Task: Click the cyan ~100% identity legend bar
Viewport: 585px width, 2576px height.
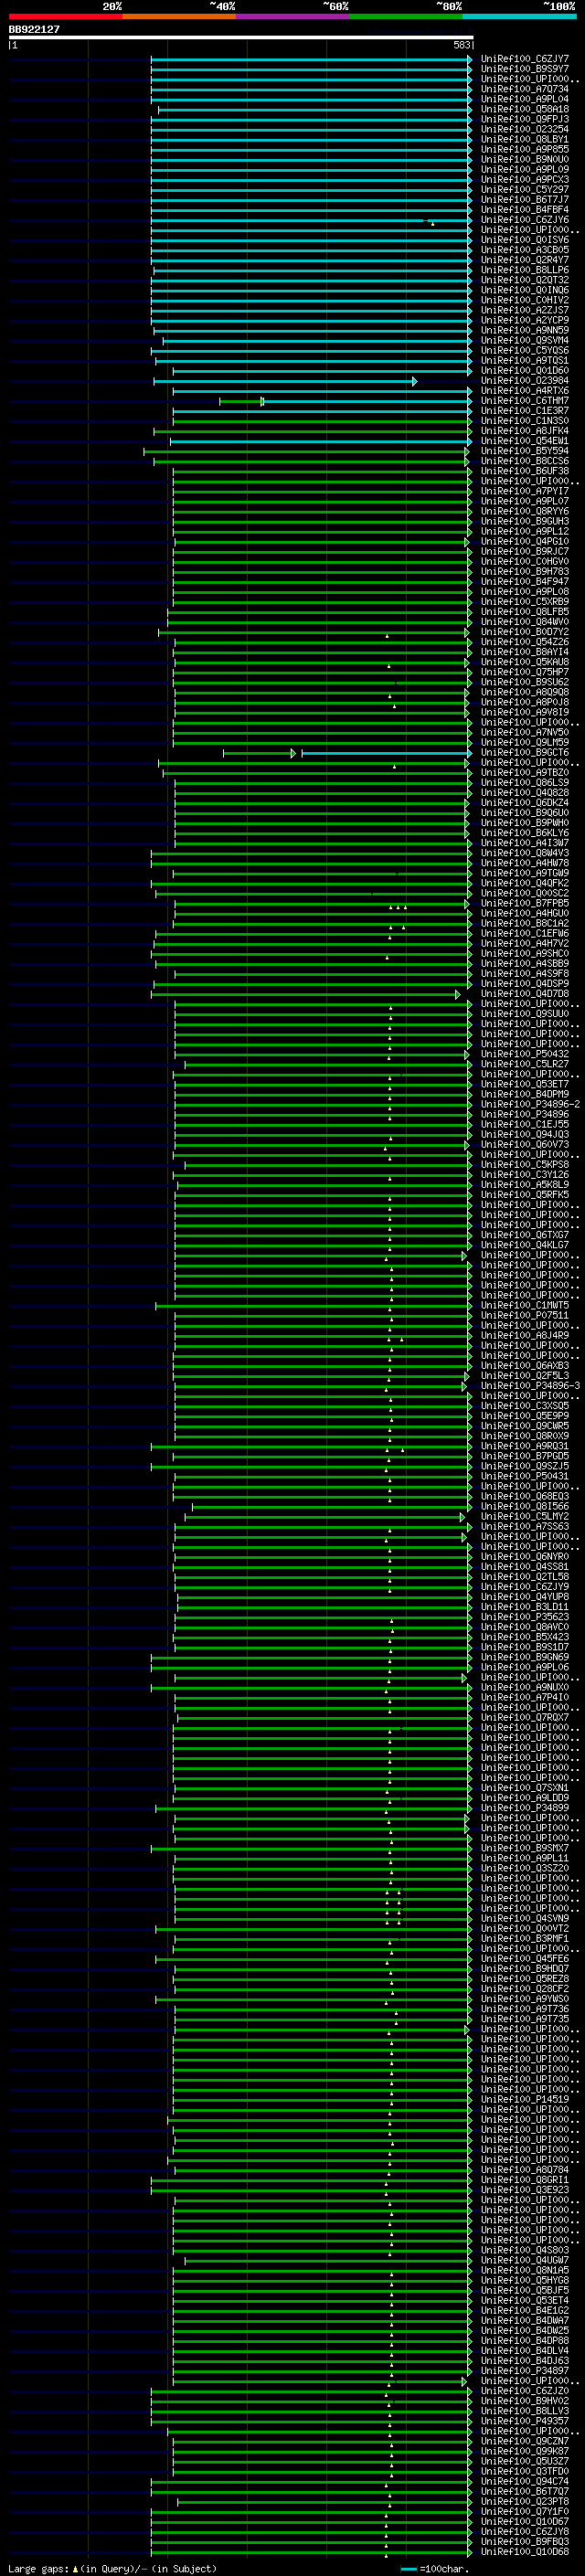Action: (520, 16)
